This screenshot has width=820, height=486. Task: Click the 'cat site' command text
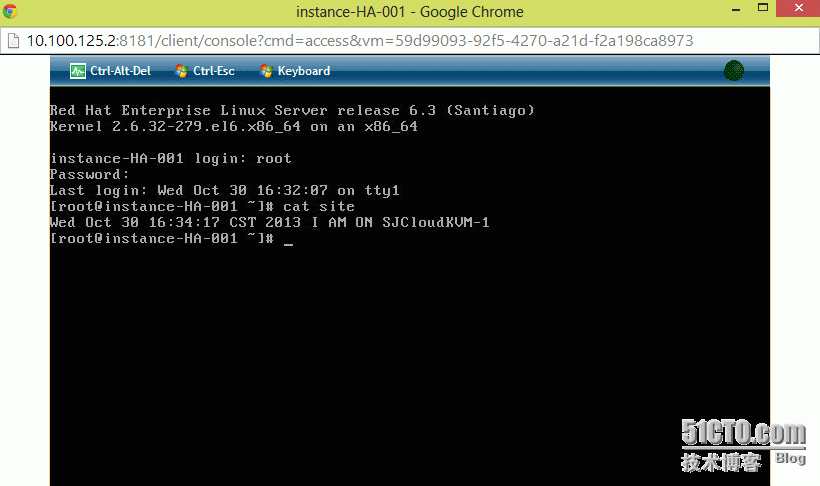point(319,207)
